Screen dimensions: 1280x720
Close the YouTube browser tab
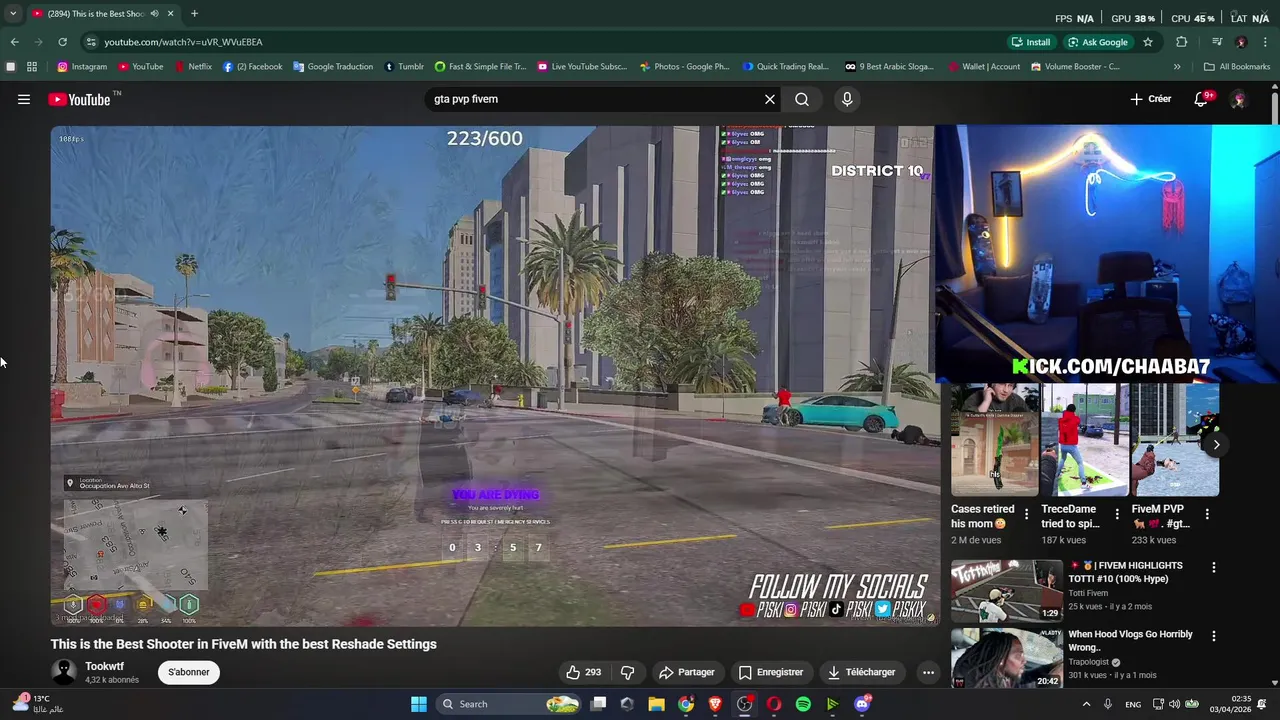(x=170, y=14)
